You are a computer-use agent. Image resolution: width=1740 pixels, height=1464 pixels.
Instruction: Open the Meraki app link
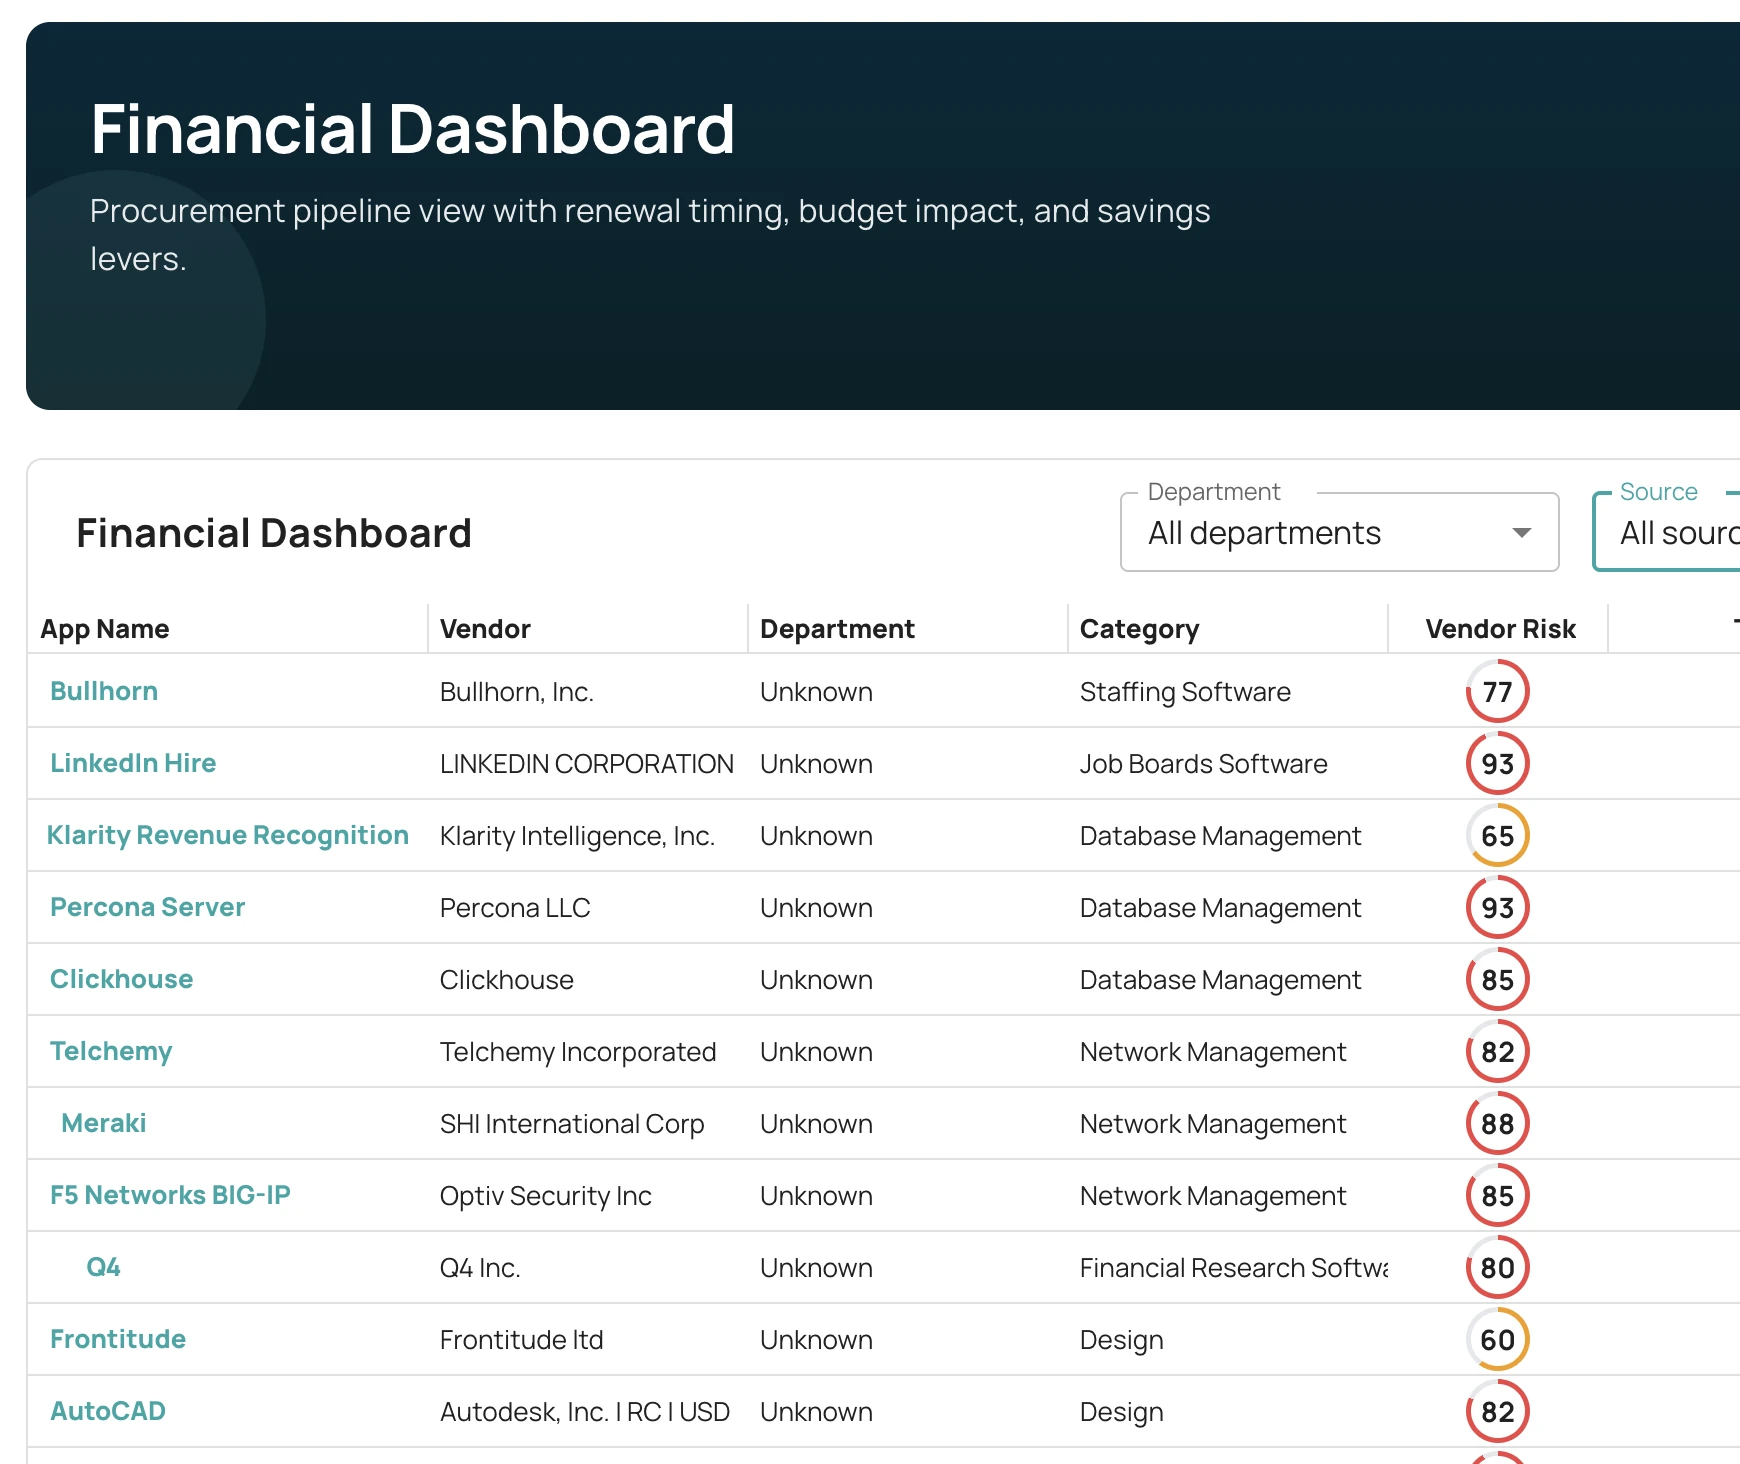104,1123
